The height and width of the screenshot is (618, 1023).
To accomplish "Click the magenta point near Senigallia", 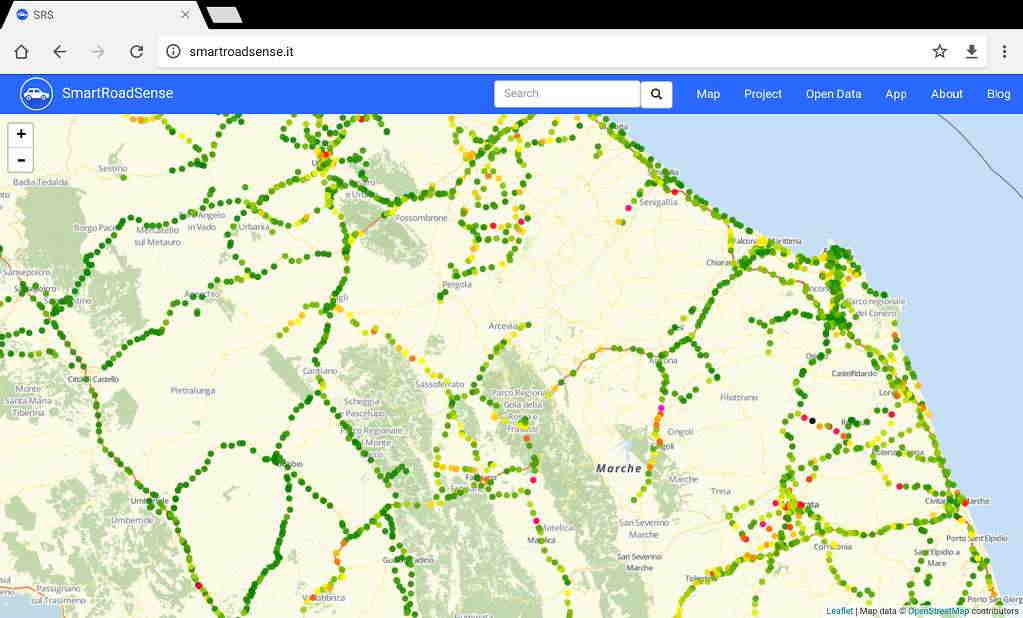I will tap(628, 208).
